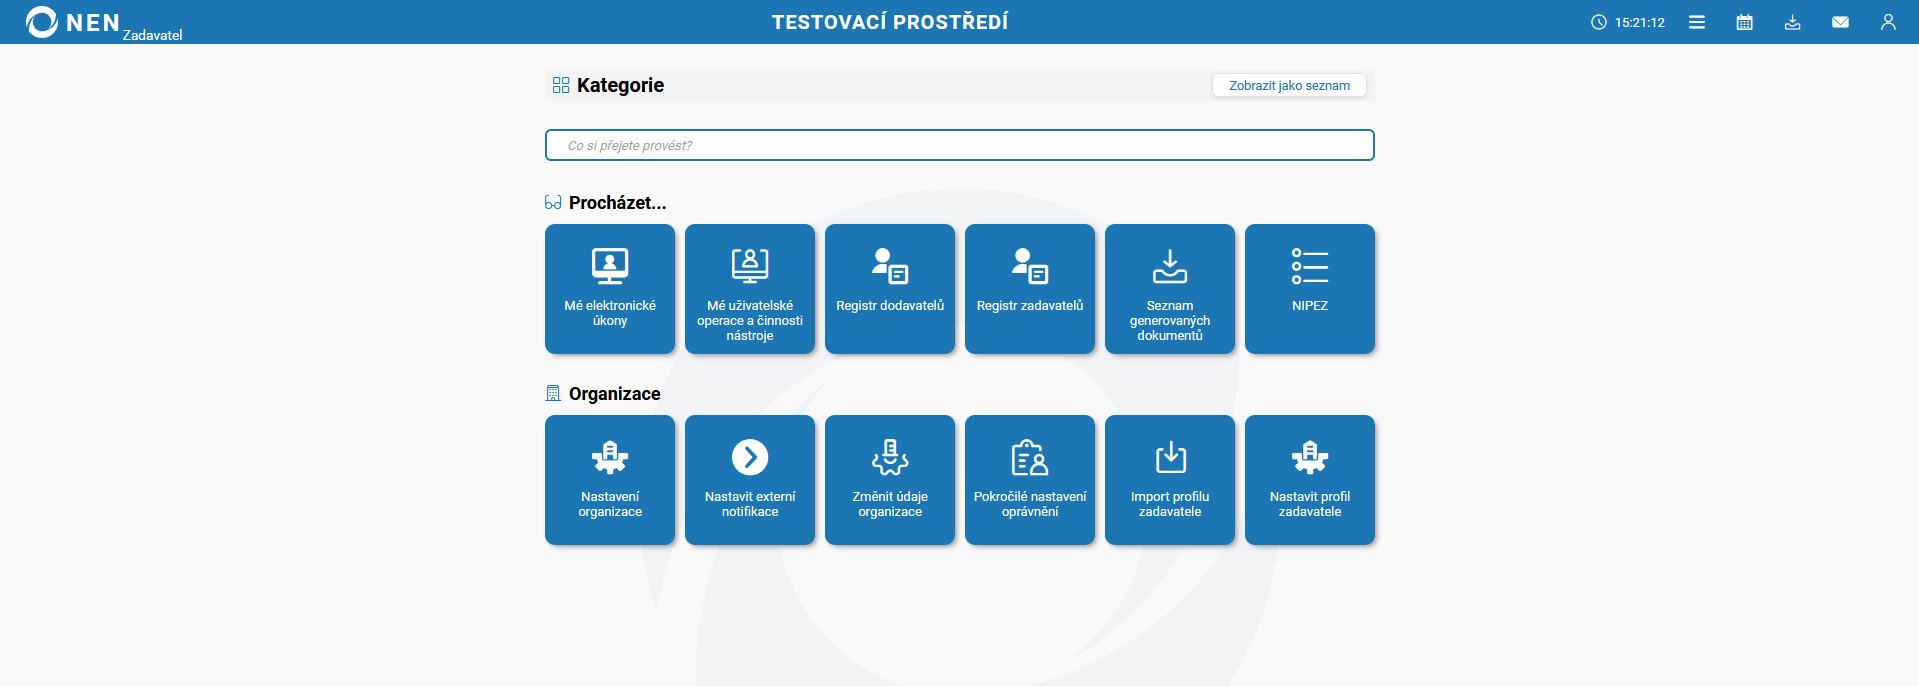Open Nastavení organizace tile
This screenshot has width=1919, height=686.
[x=610, y=480]
